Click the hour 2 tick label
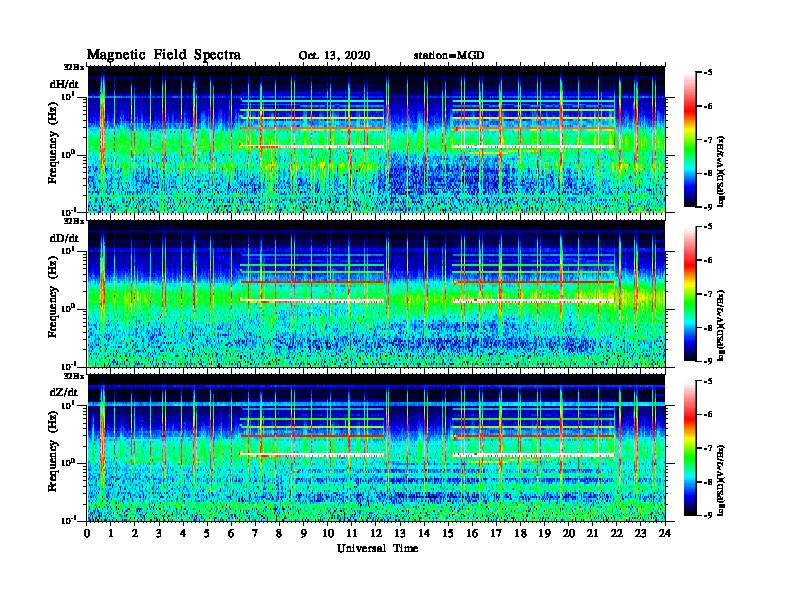This screenshot has height=612, width=792. coord(135,533)
